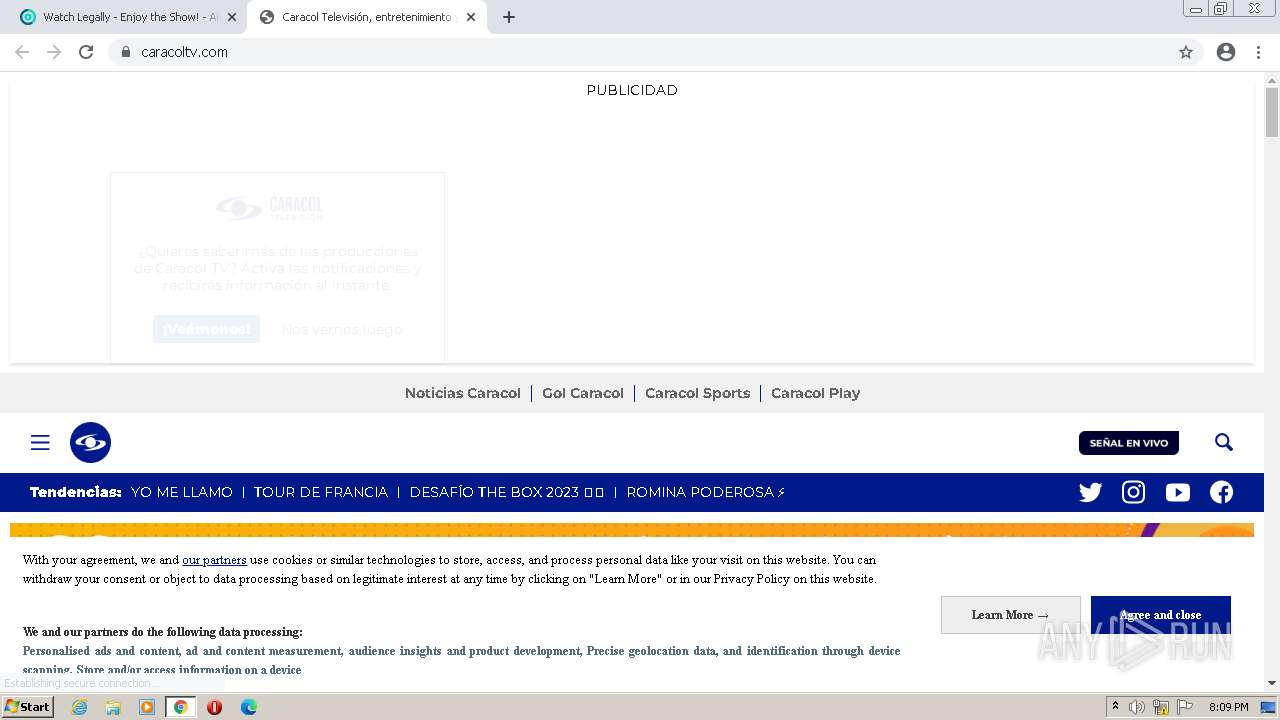Open the media player taskbar icon
Image resolution: width=1280 pixels, height=720 pixels.
147,707
